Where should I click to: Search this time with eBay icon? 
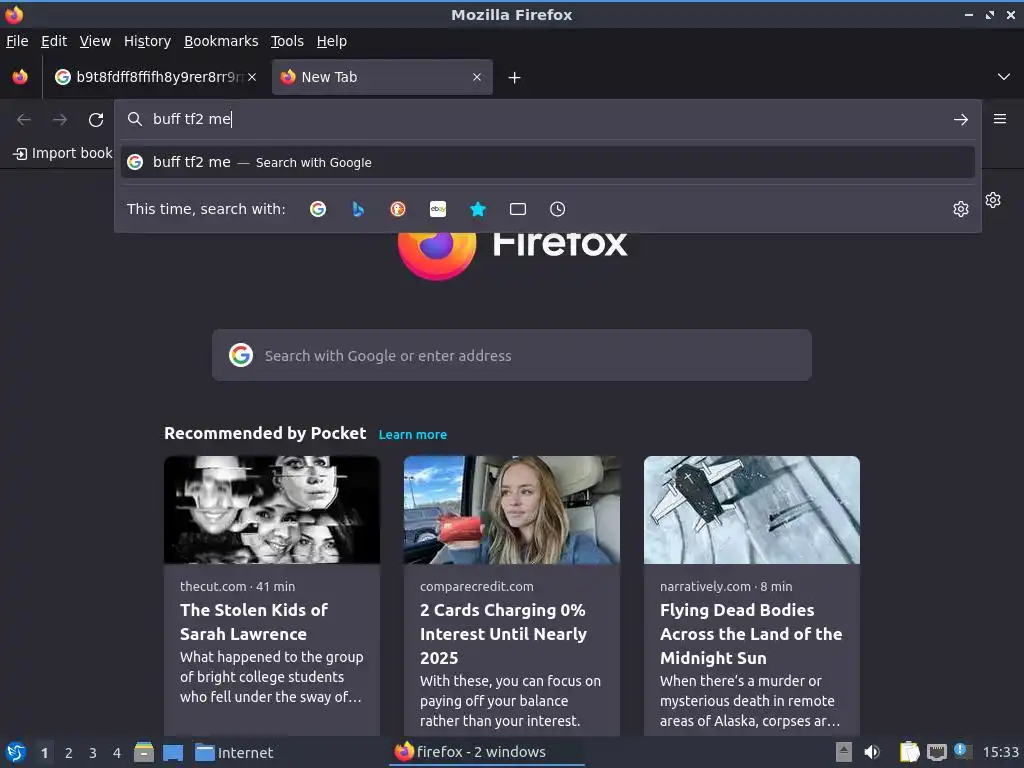(x=438, y=209)
